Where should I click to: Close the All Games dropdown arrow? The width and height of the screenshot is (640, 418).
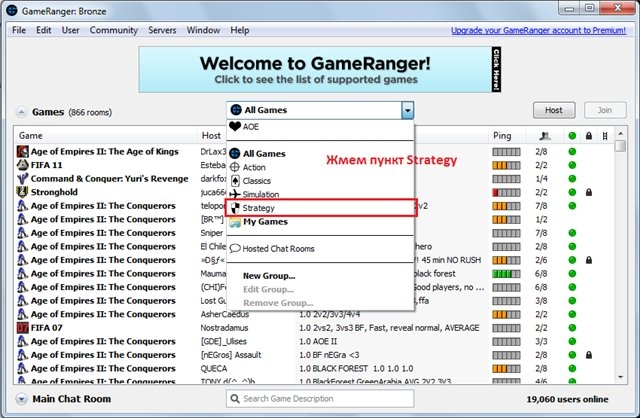pos(407,109)
